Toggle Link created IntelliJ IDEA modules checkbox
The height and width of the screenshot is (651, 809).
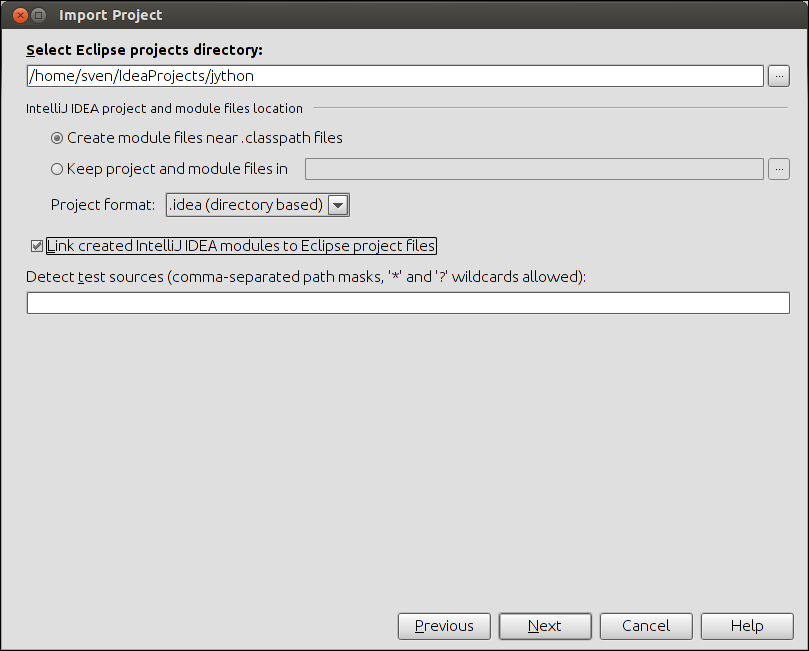coord(37,246)
